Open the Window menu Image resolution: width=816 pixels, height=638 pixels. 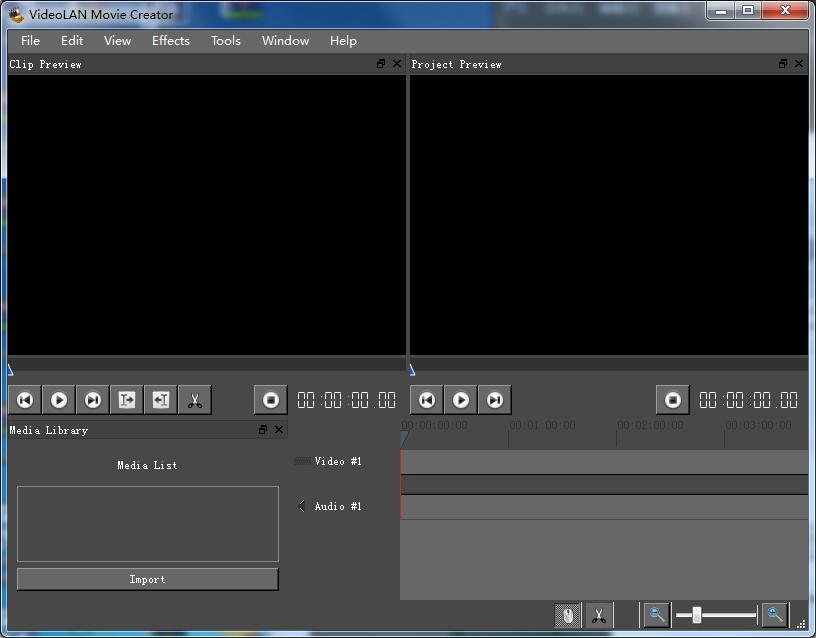pyautogui.click(x=285, y=41)
